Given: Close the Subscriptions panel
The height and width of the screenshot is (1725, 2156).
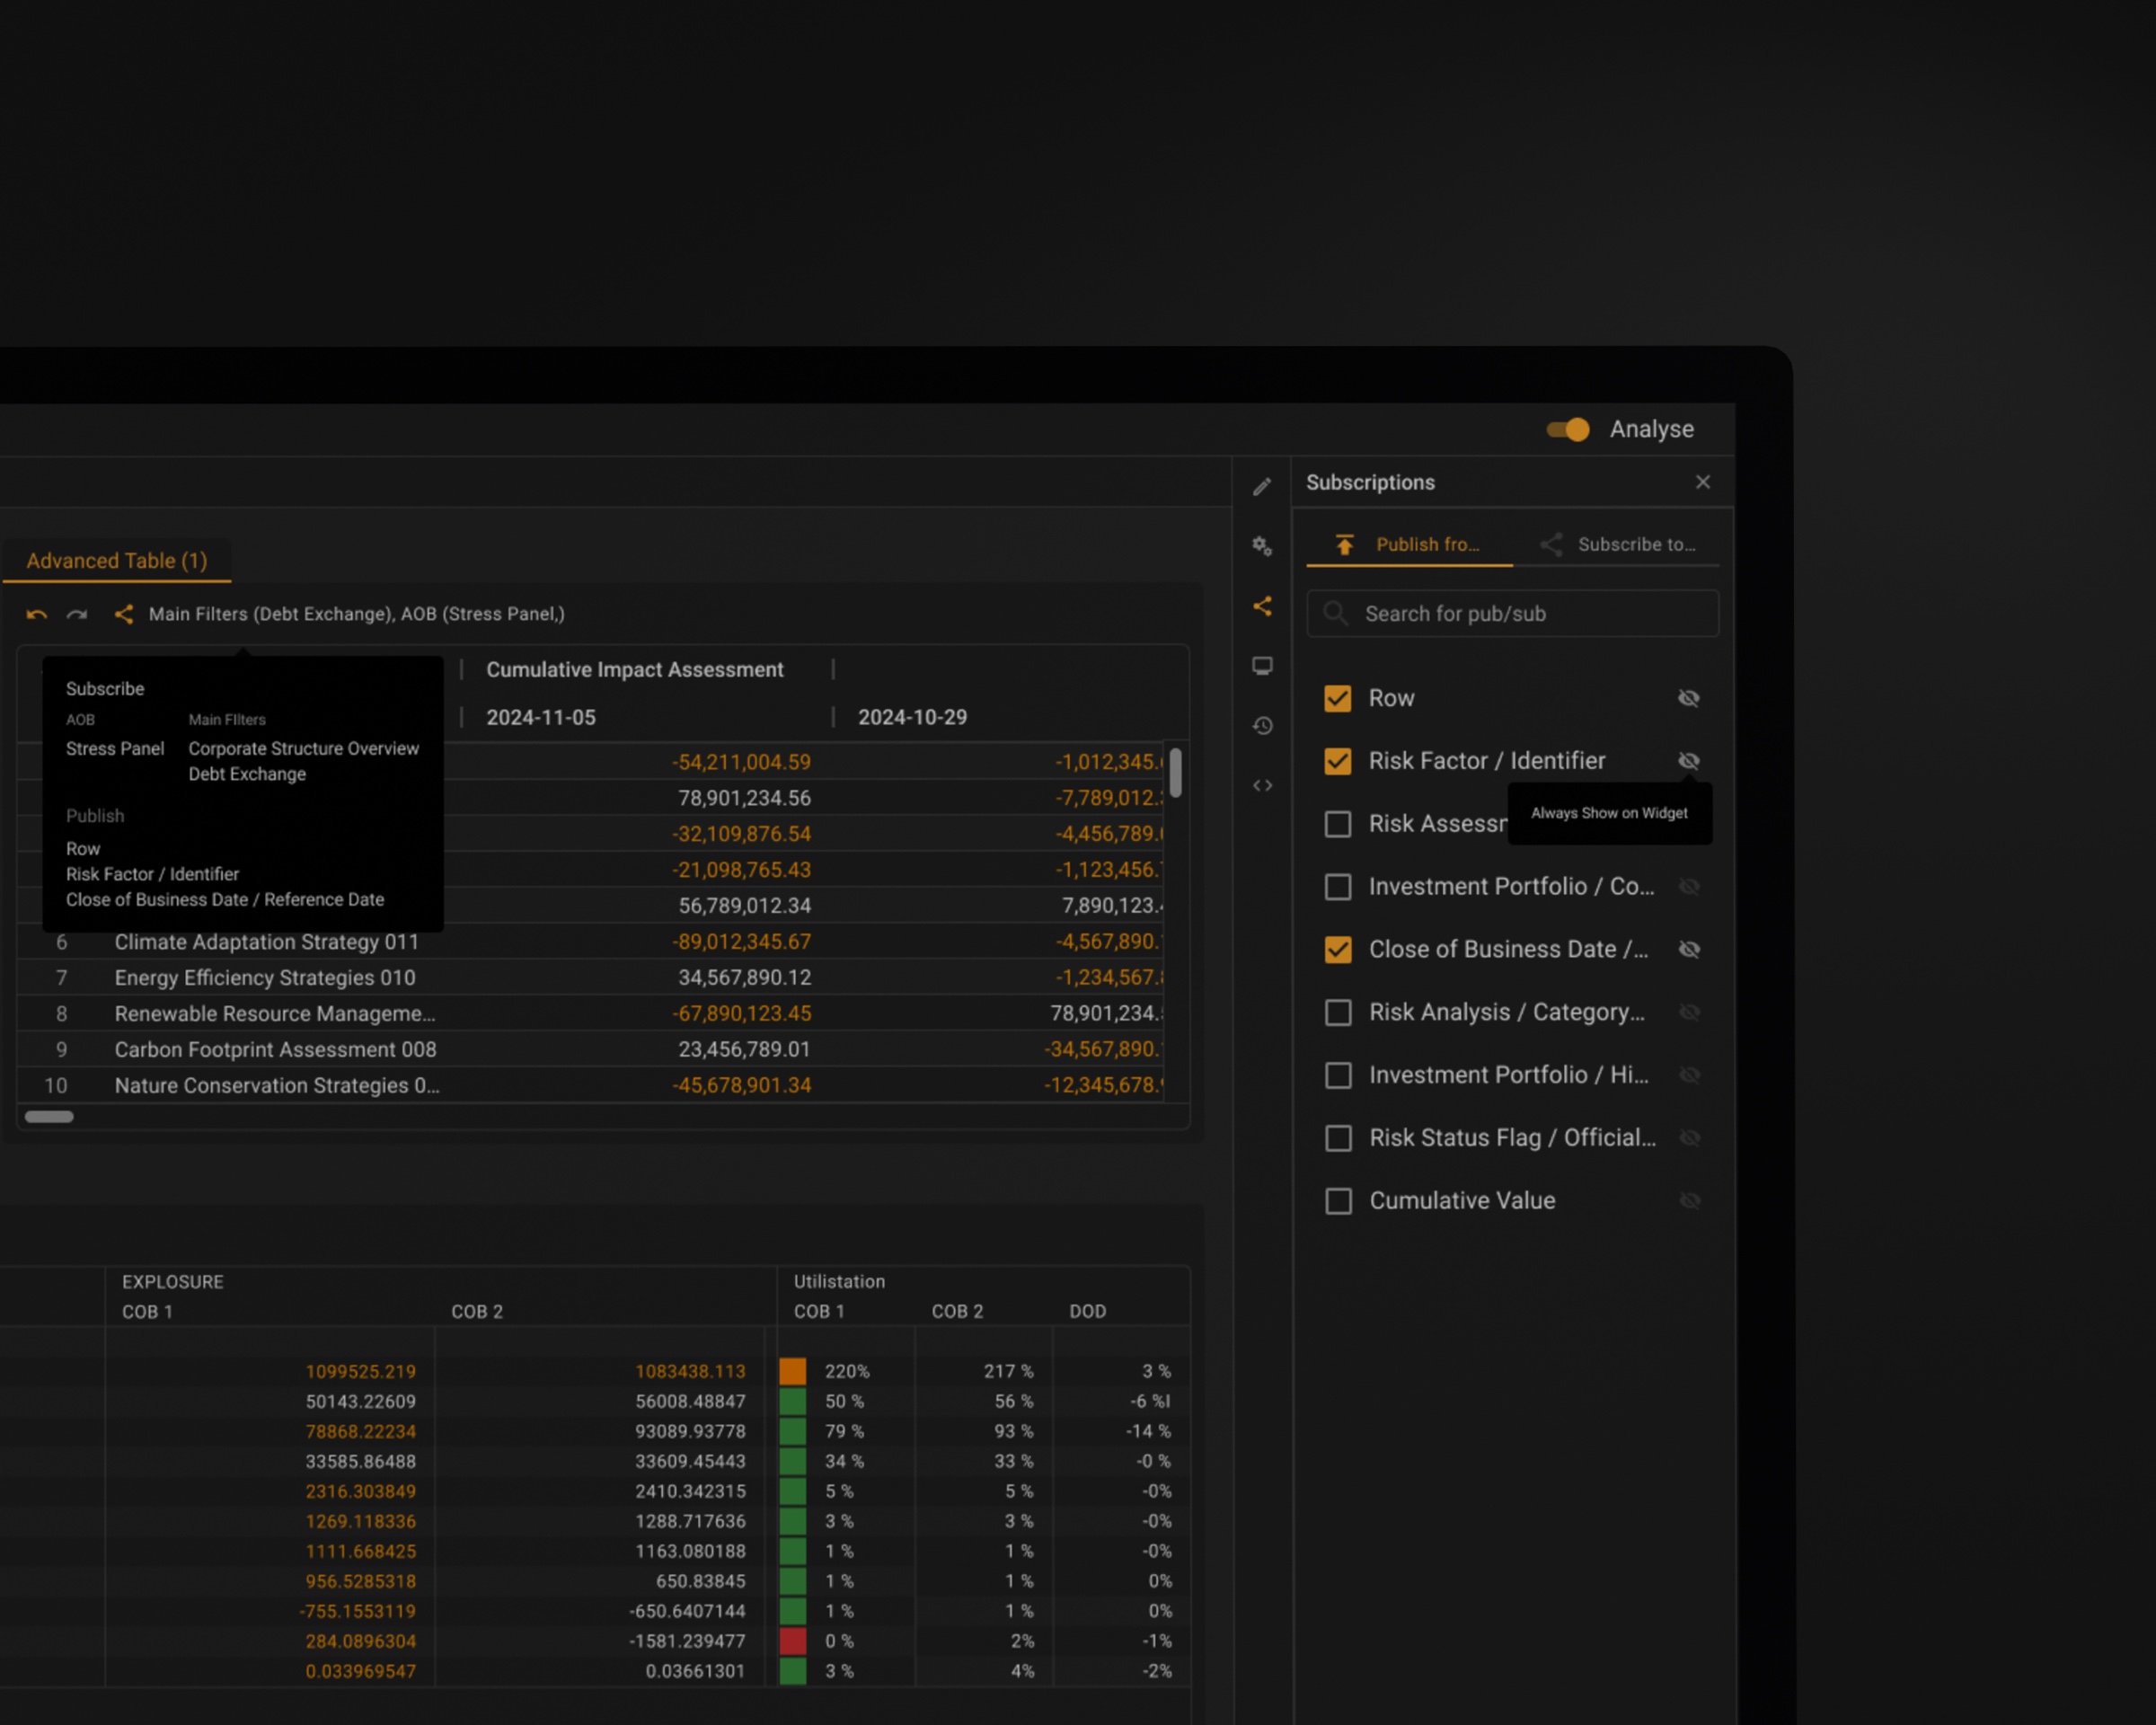Looking at the screenshot, I should pos(1702,482).
